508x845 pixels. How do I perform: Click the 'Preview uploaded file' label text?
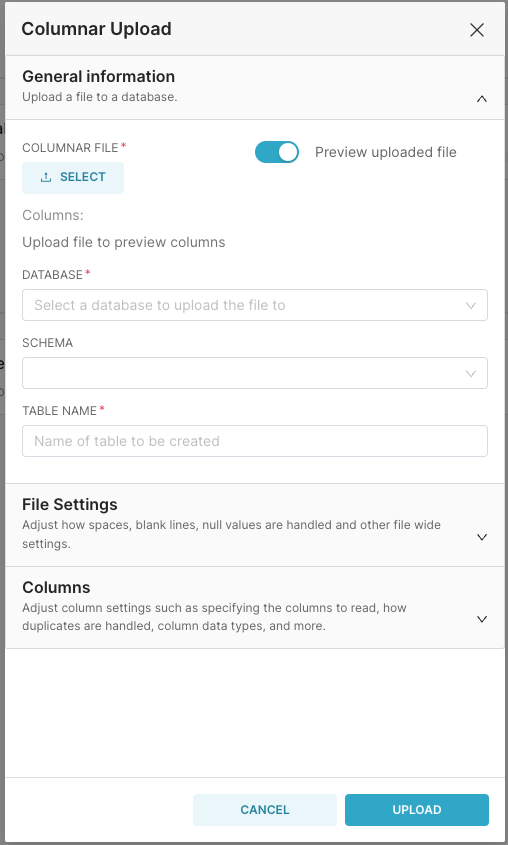tap(386, 153)
